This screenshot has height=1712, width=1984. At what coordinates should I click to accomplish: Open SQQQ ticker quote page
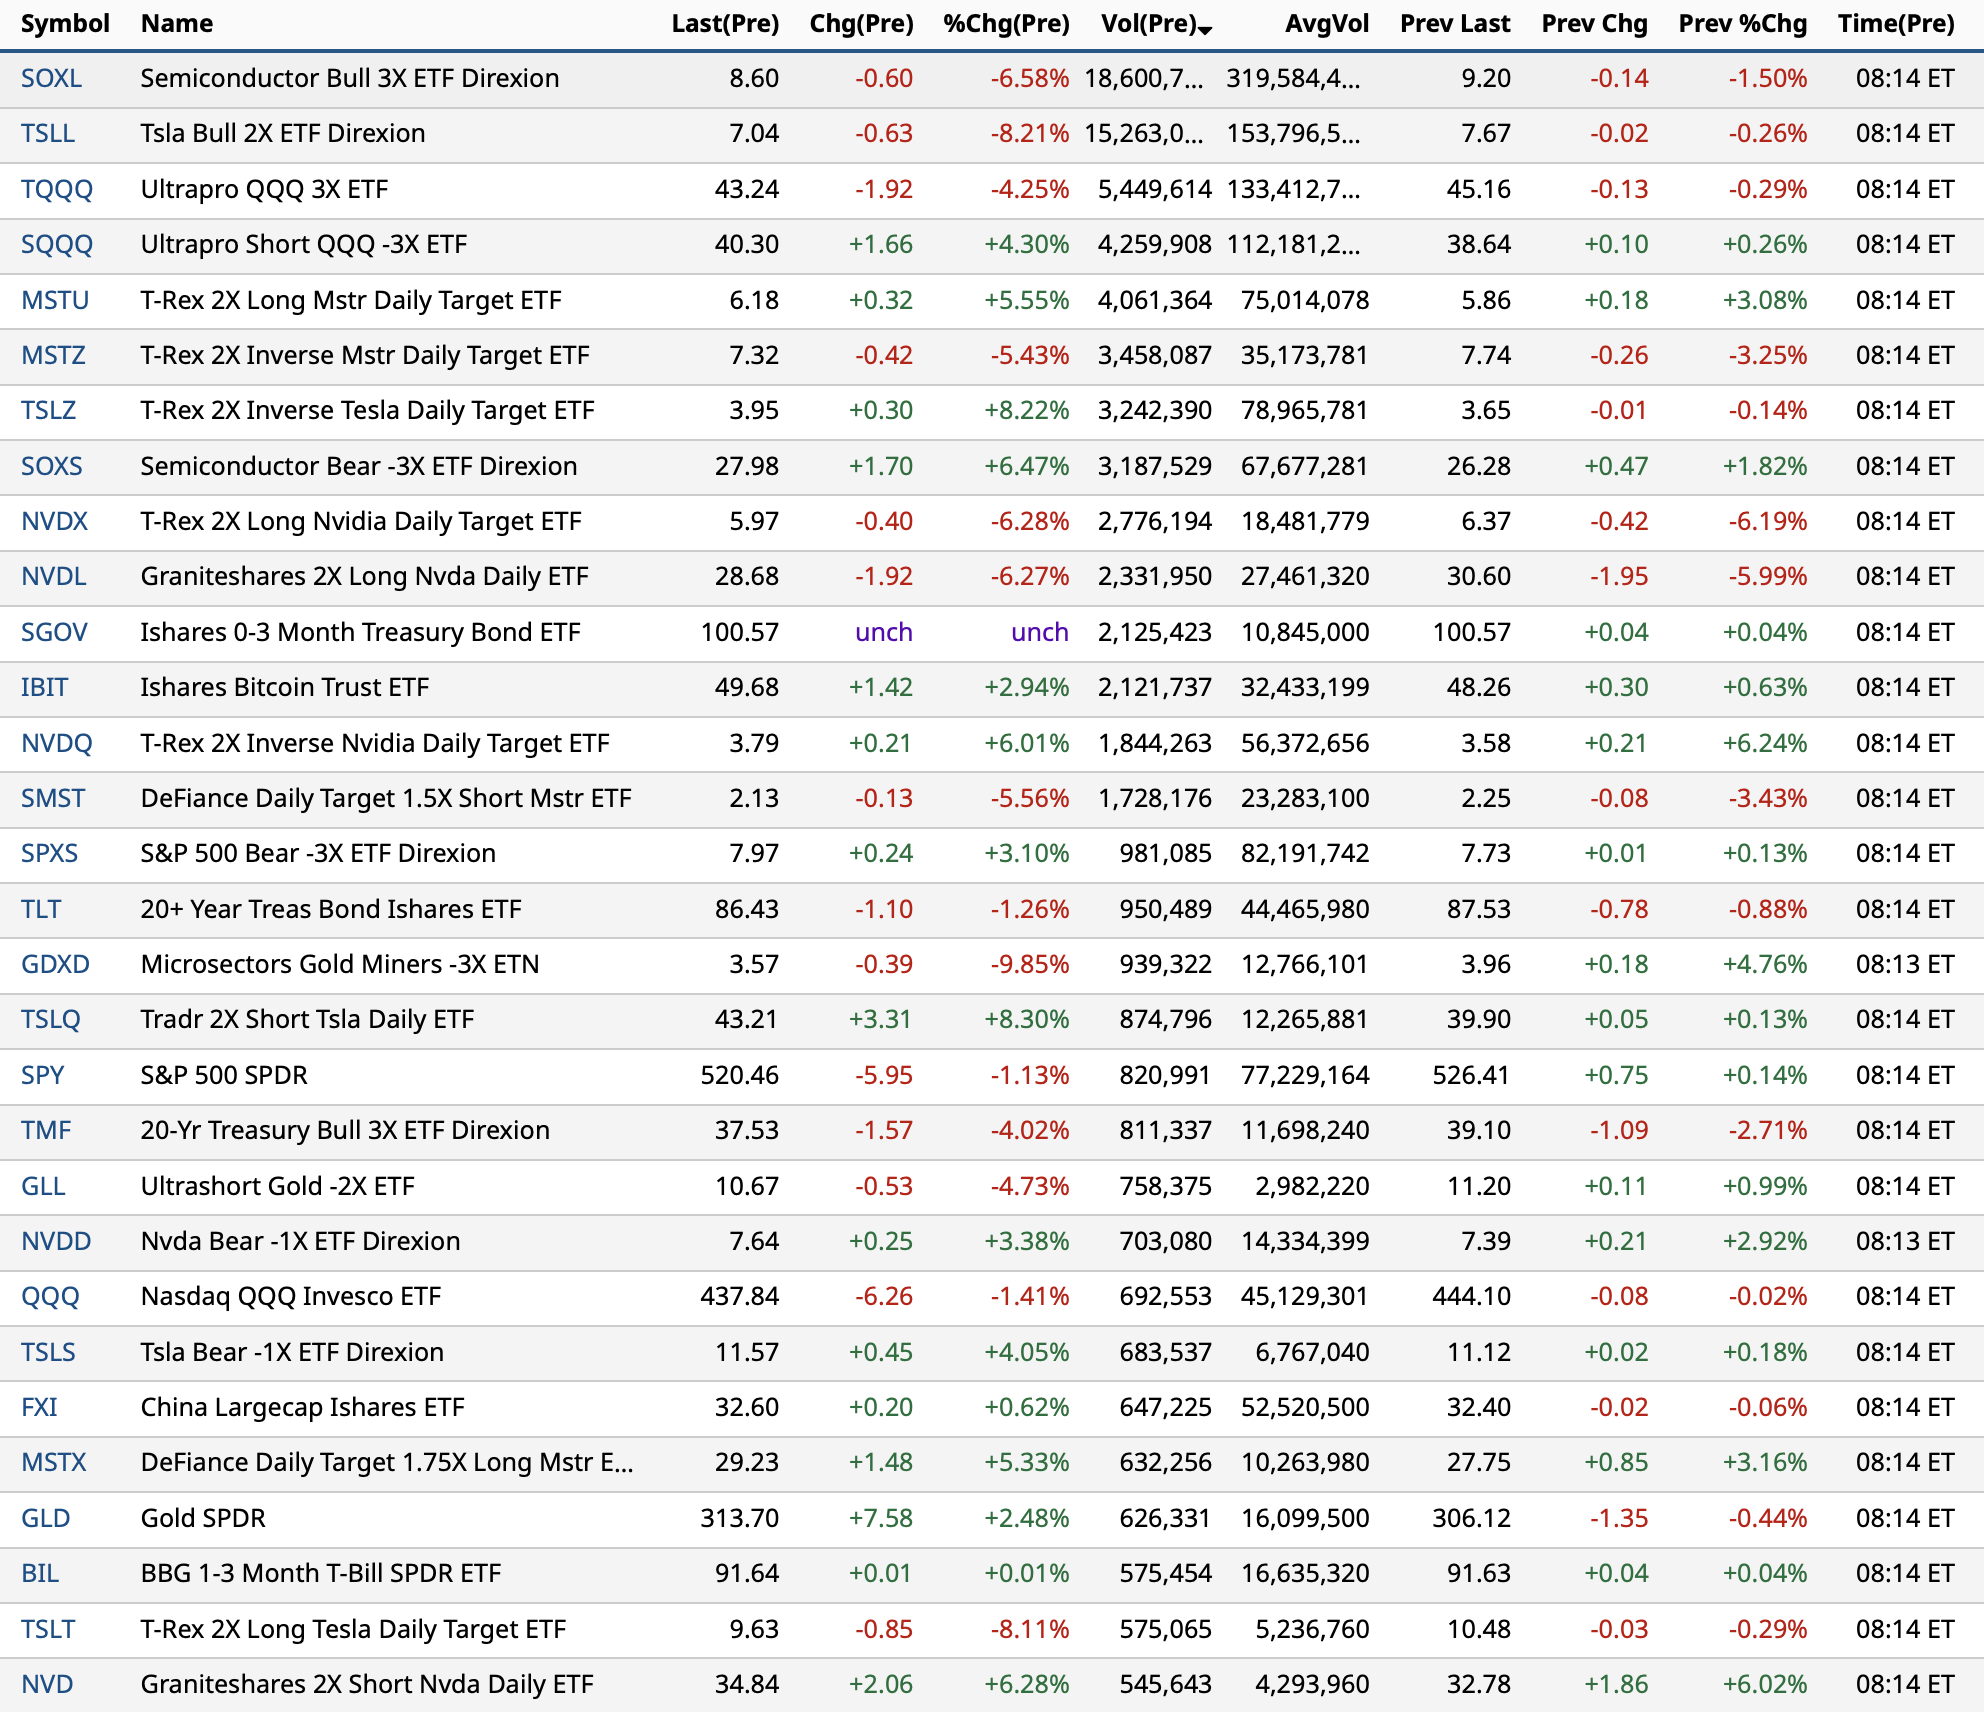click(56, 244)
